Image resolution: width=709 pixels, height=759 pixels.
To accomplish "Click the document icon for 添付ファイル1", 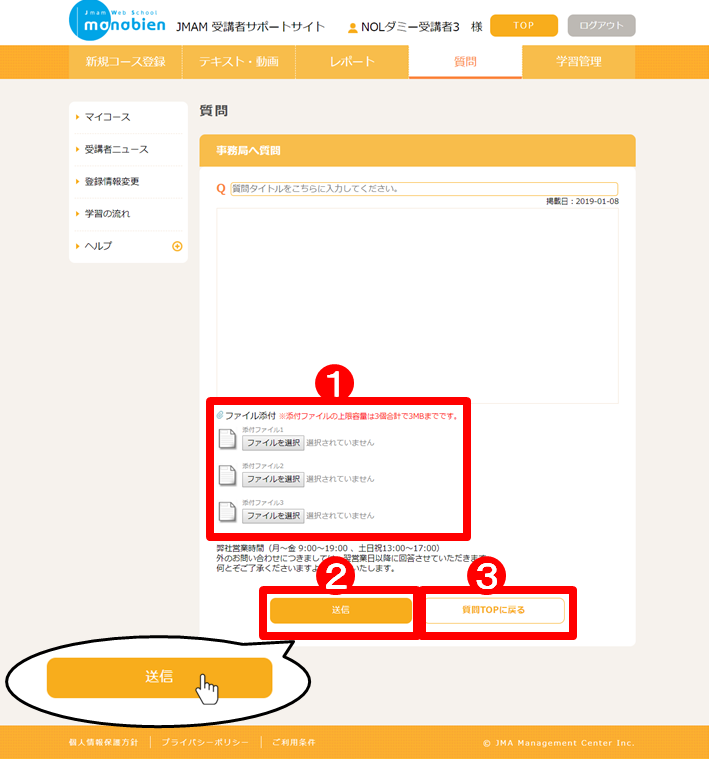I will 227,440.
